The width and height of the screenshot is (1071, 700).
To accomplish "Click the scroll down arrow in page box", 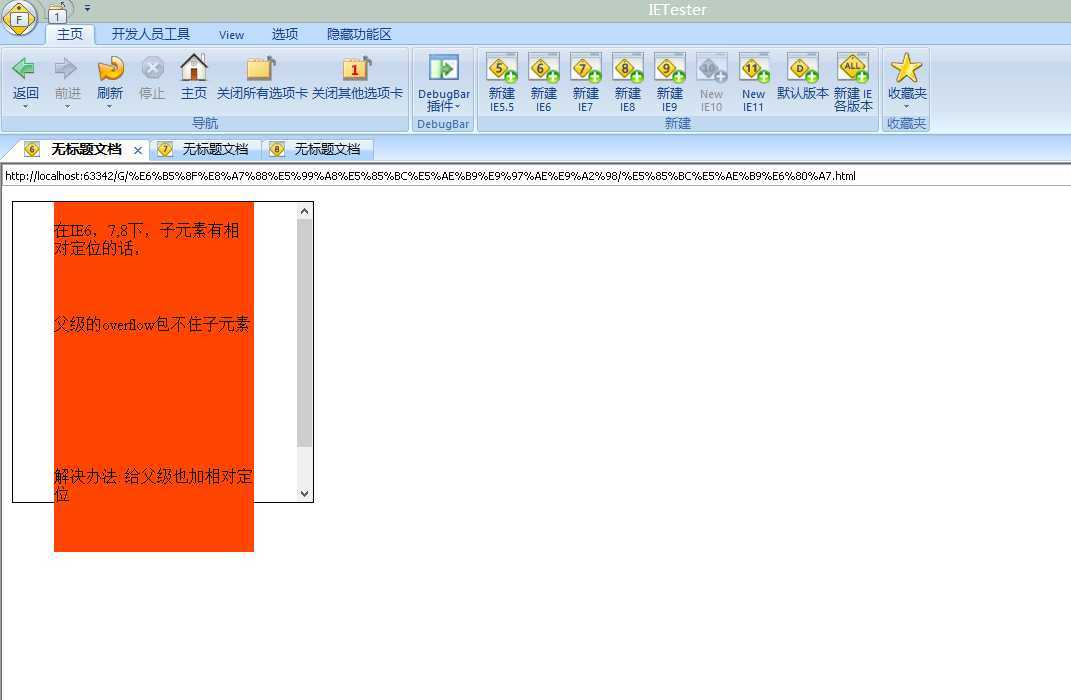I will click(305, 493).
